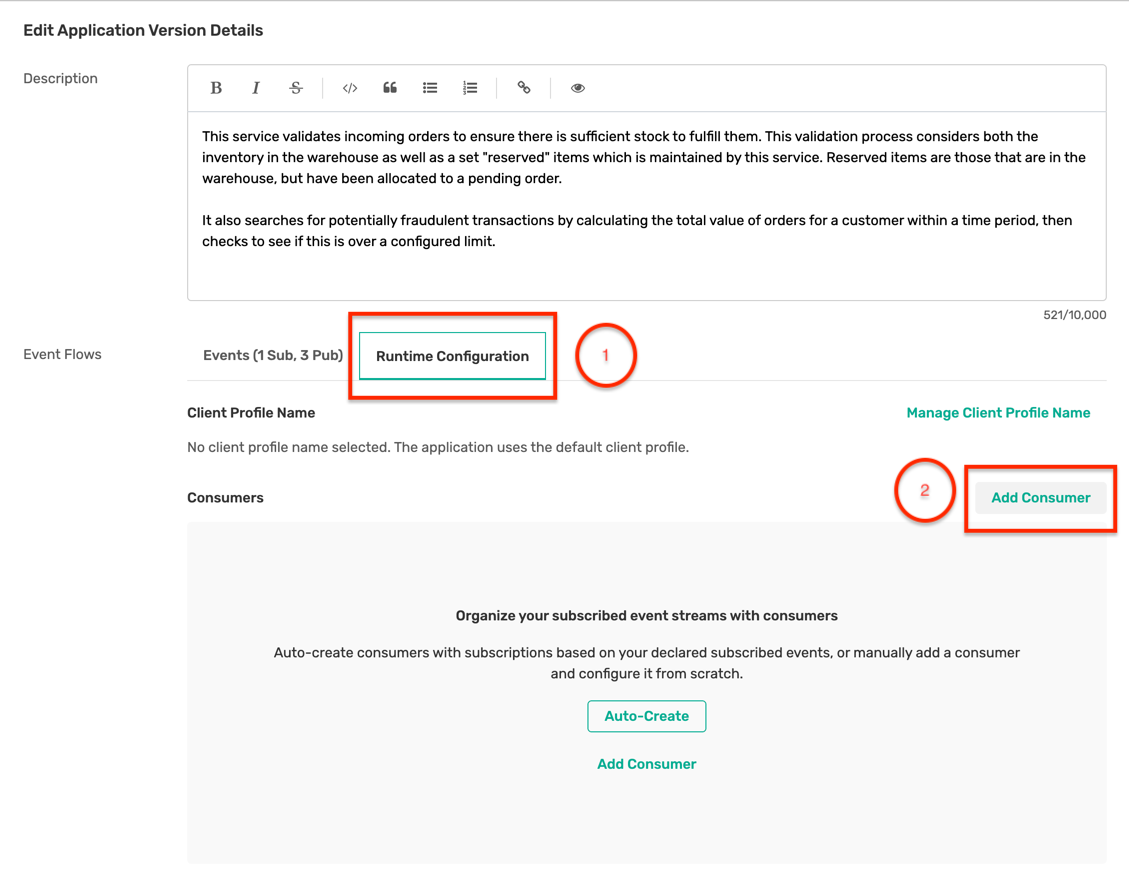This screenshot has height=882, width=1129.
Task: Apply italic formatting in the description editor
Action: pyautogui.click(x=256, y=88)
